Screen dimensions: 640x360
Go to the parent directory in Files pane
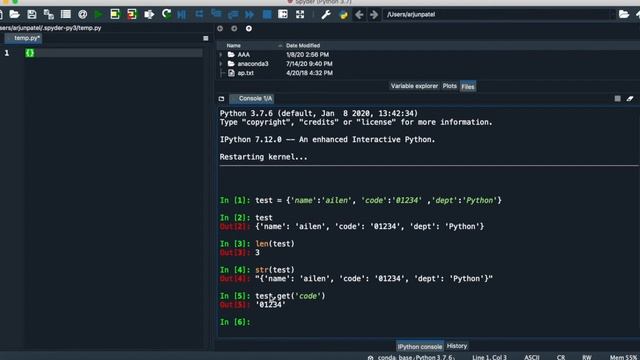coord(249,29)
